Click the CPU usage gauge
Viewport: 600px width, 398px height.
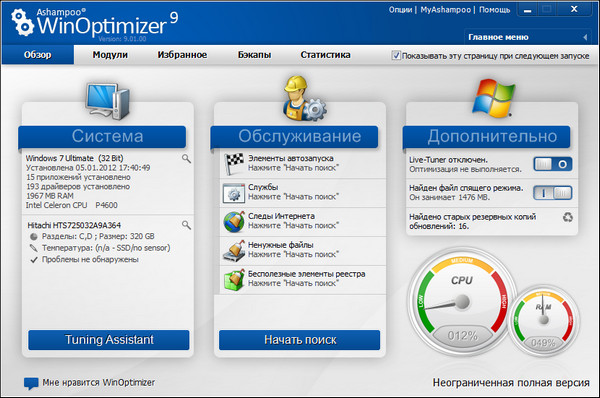coord(462,302)
